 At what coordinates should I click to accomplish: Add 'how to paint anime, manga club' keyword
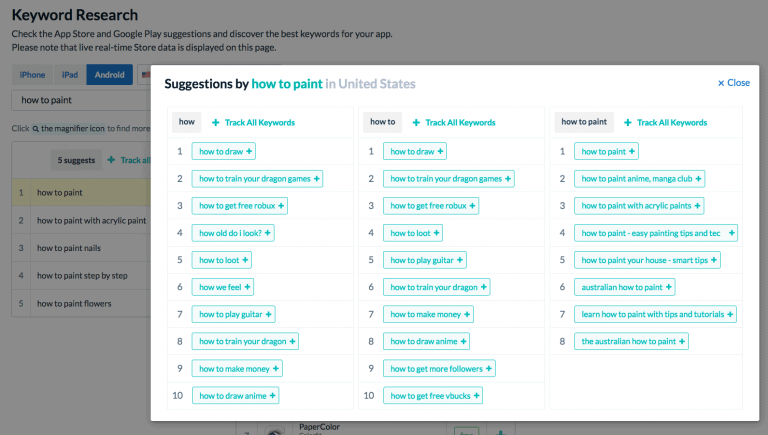pos(697,179)
